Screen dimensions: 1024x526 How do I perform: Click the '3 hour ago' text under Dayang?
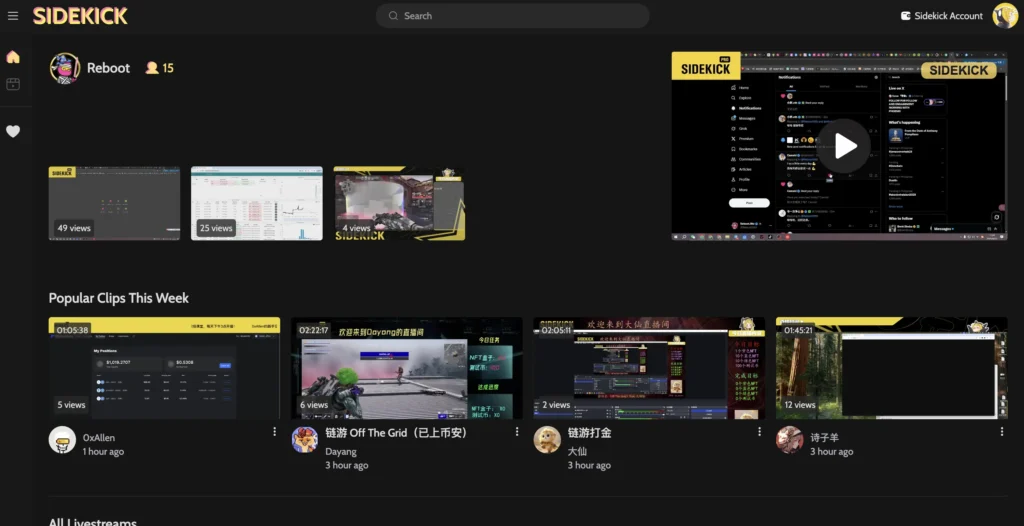click(x=347, y=465)
